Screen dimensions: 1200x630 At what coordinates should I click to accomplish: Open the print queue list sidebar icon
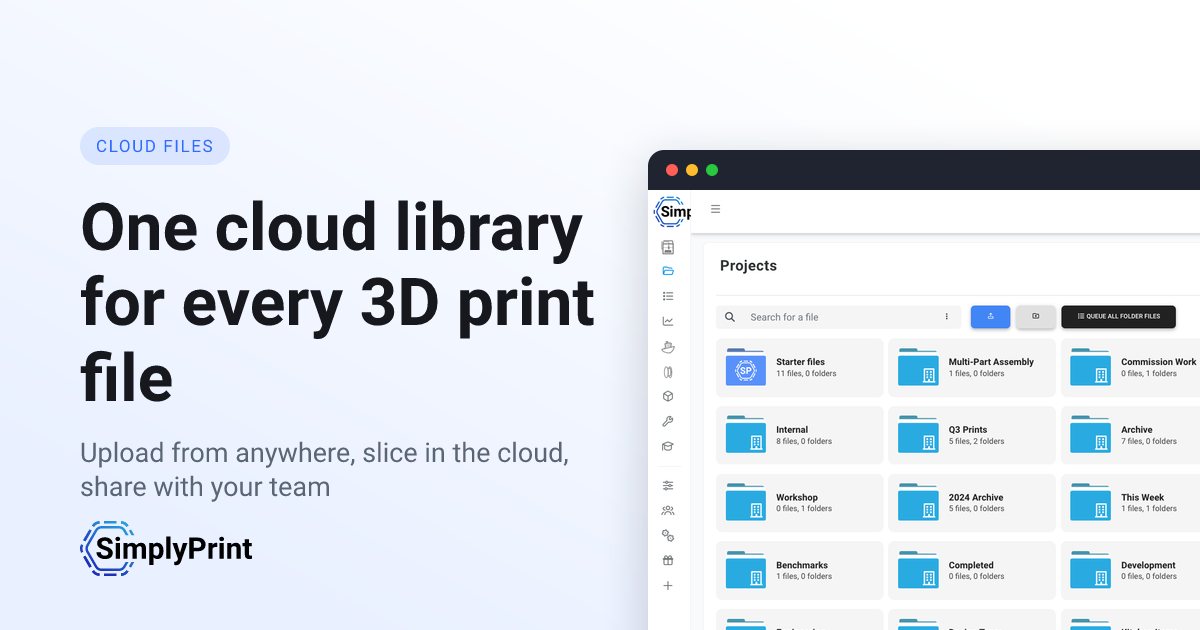point(668,296)
